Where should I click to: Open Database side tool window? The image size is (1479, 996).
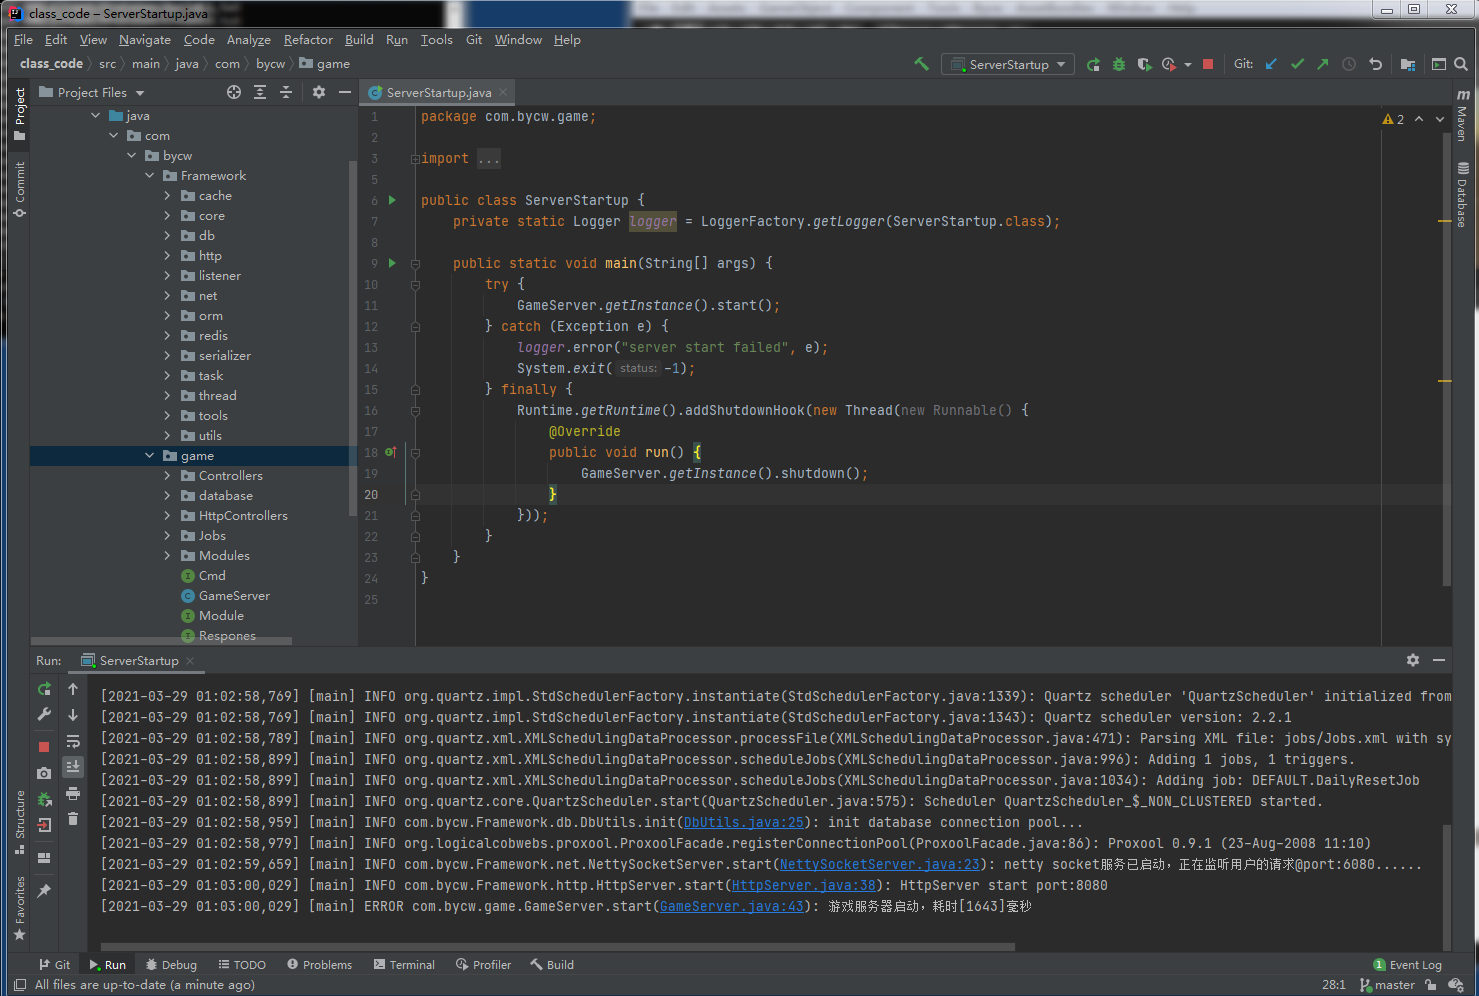pyautogui.click(x=1463, y=195)
